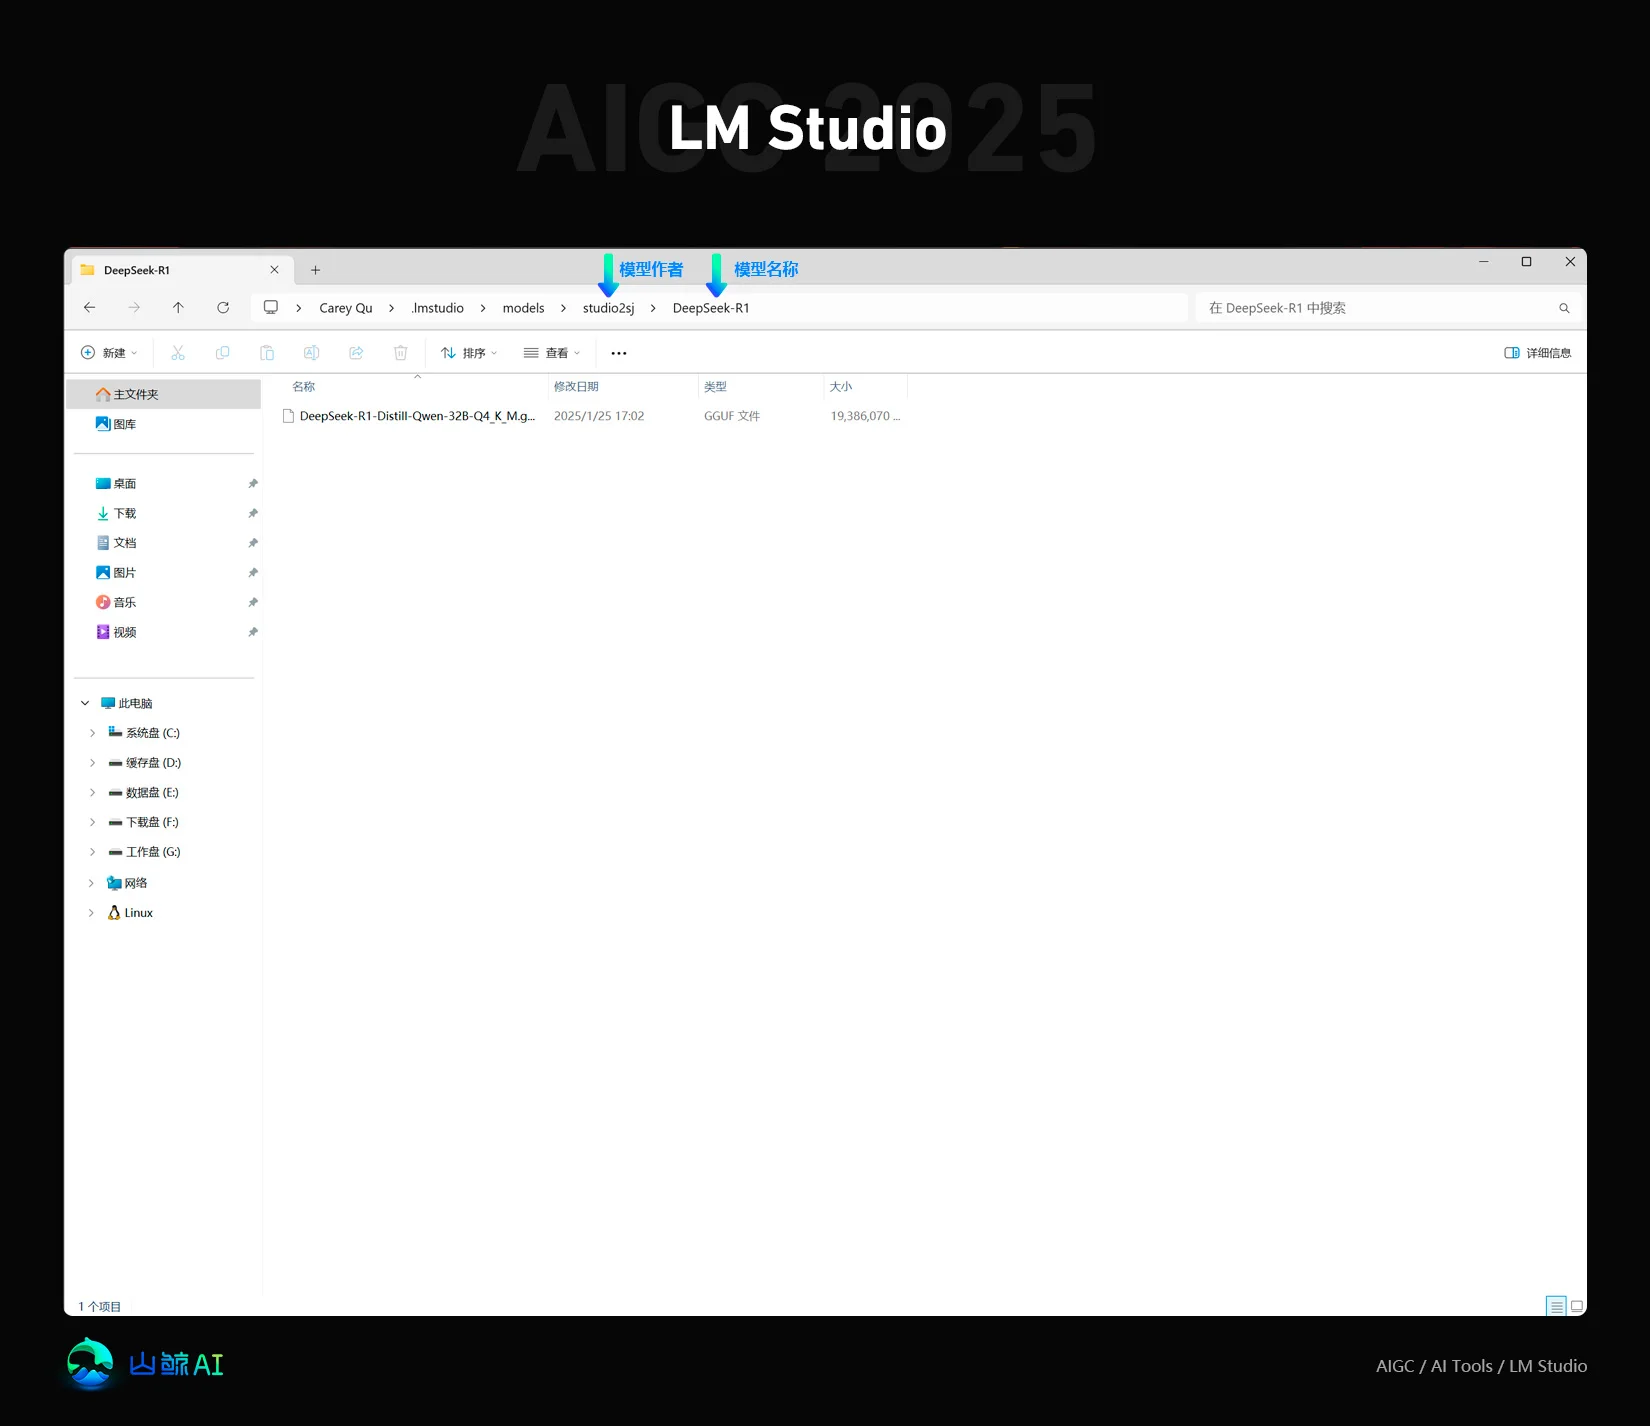Open the see-more ellipsis toolbar menu
Screen dimensions: 1650x1426
(x=618, y=352)
